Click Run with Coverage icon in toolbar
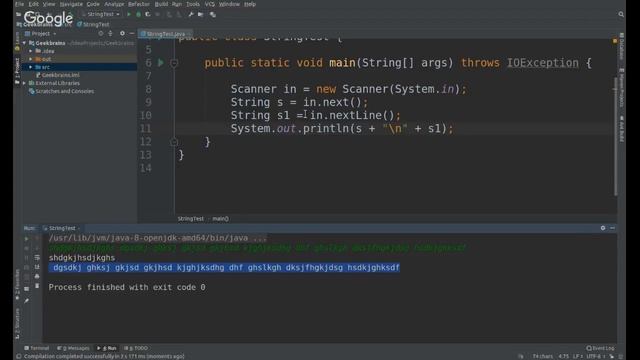 [x=148, y=14]
